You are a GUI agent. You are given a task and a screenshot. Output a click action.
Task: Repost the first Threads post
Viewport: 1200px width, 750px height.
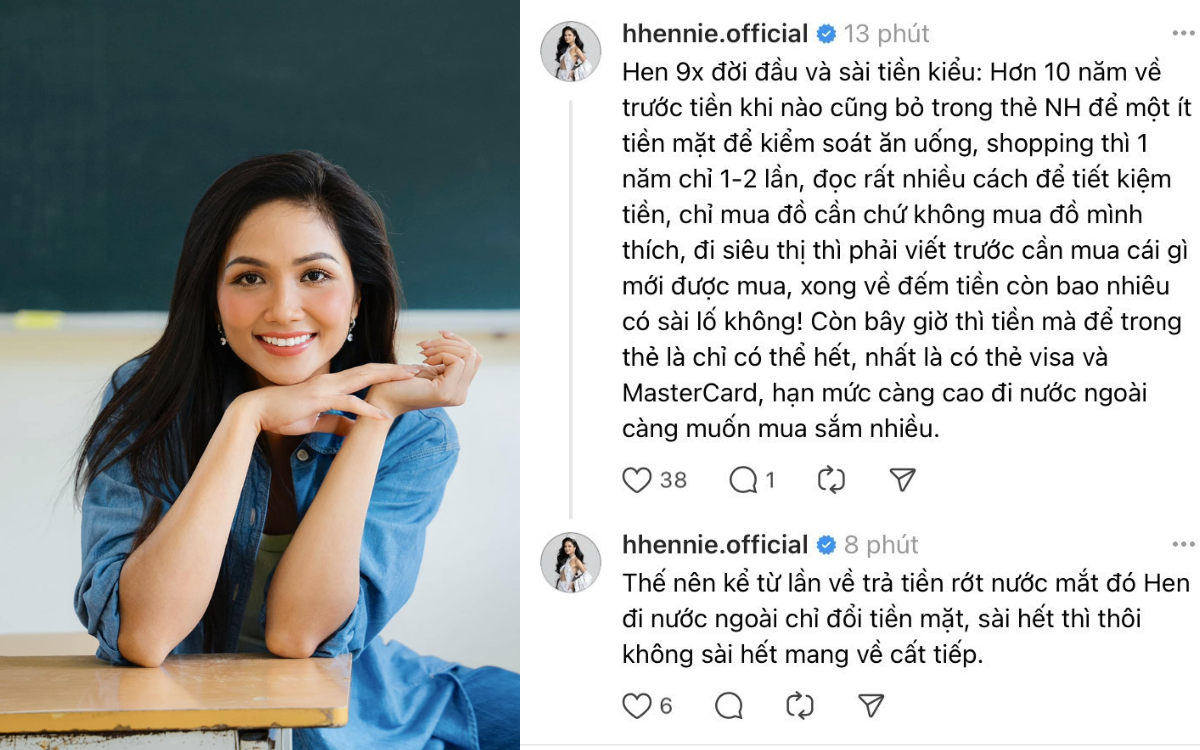click(831, 480)
